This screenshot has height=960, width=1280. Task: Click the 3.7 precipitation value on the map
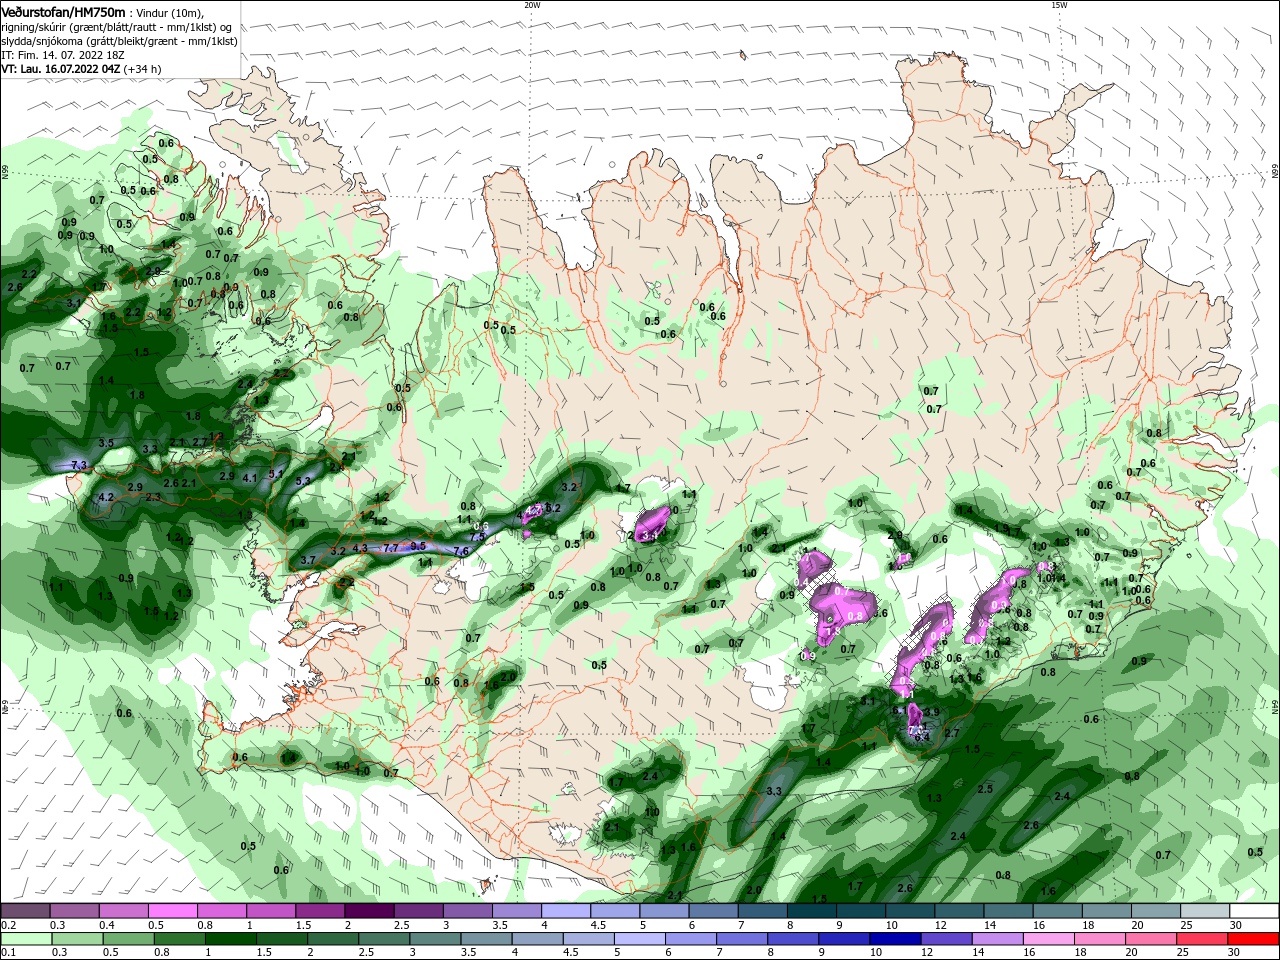click(308, 561)
